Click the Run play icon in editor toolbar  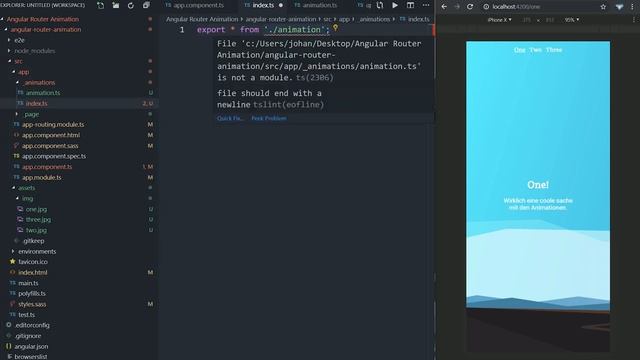pyautogui.click(x=395, y=5)
